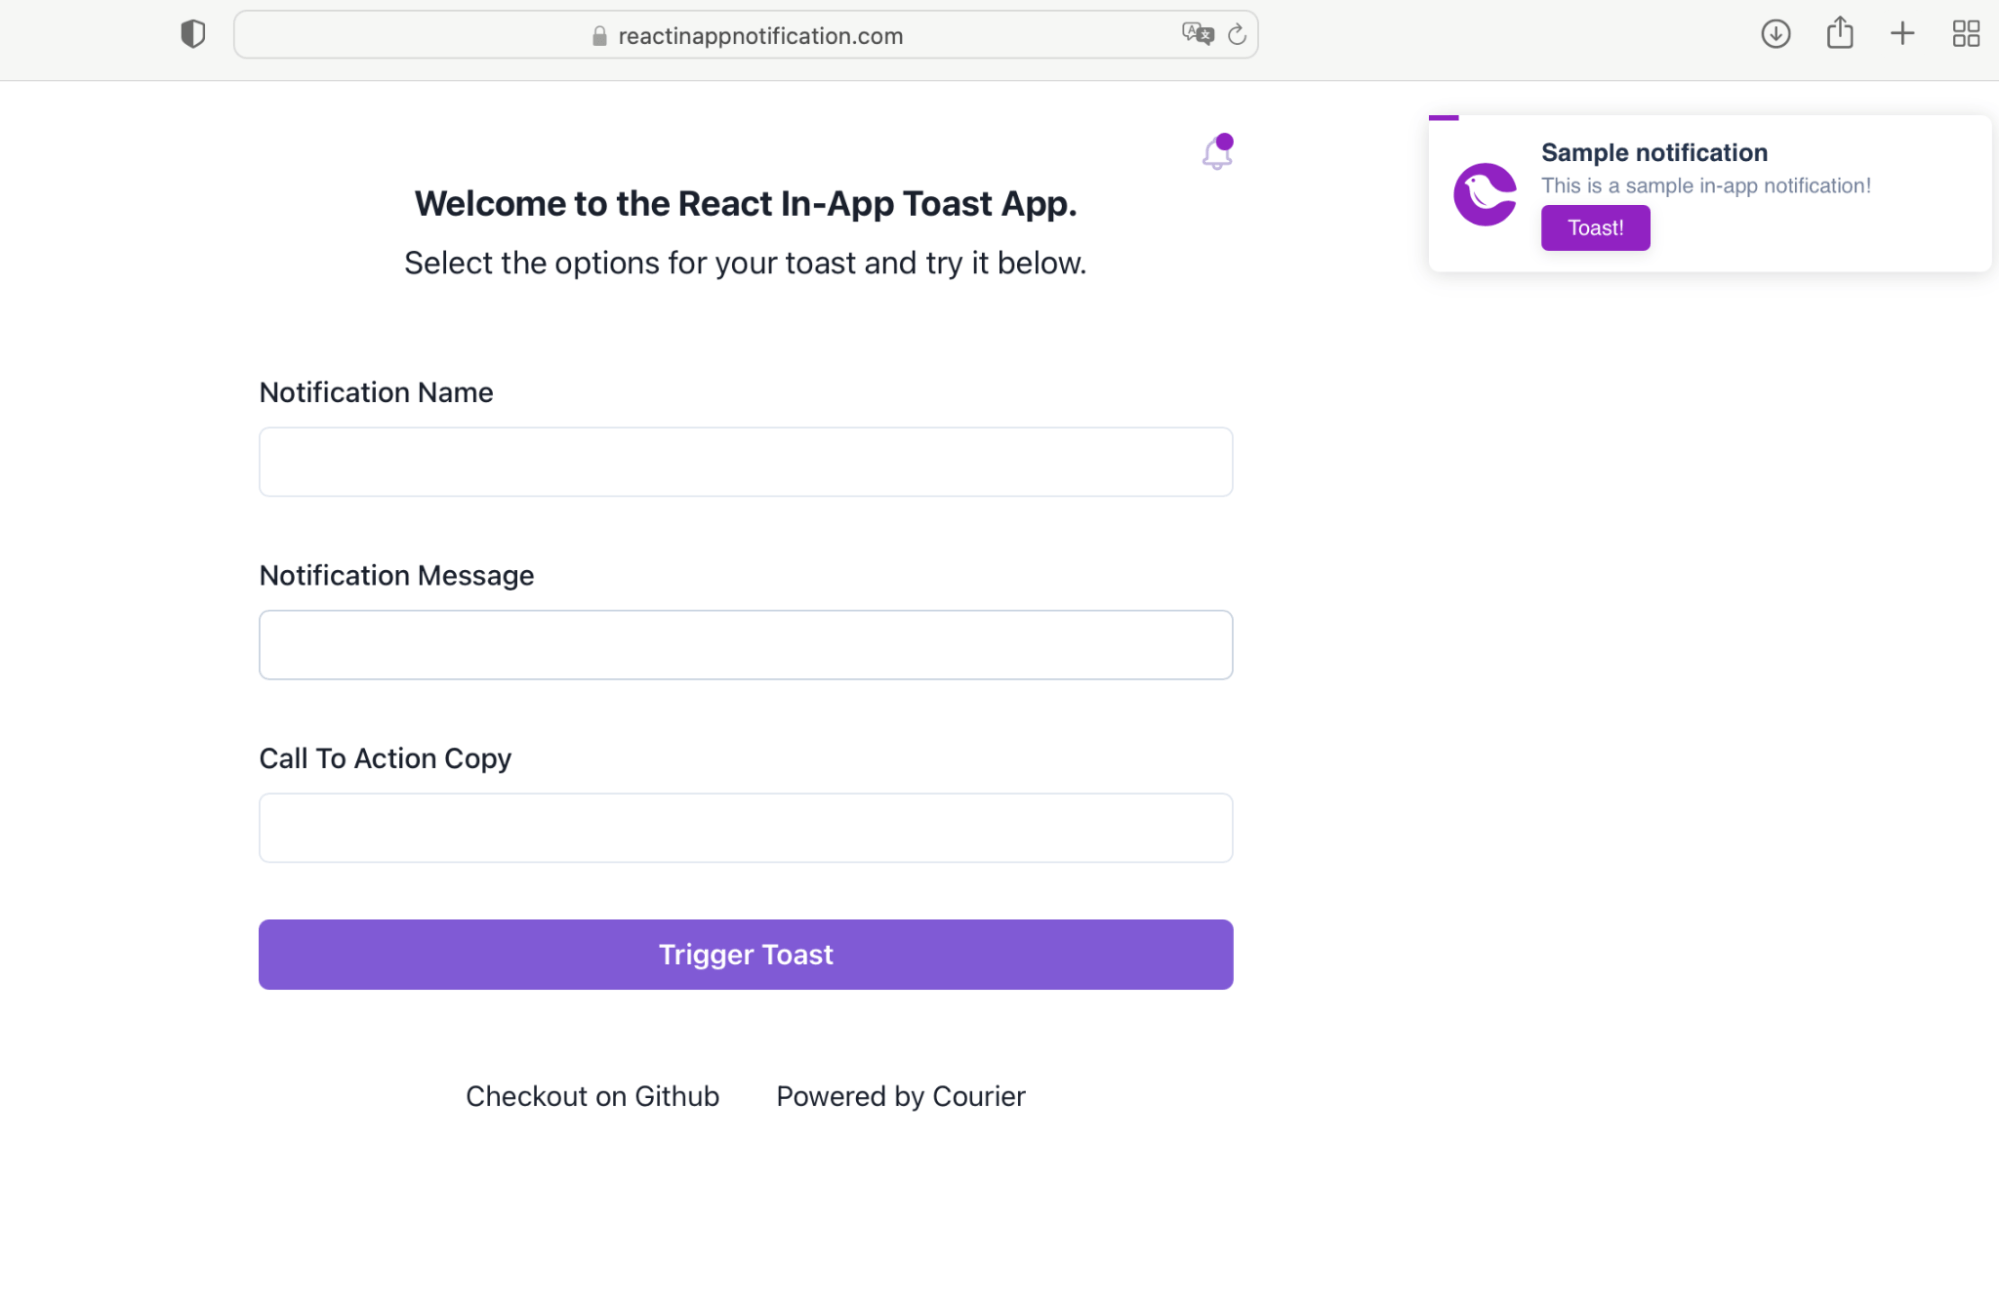
Task: Focus the Call To Action Copy field
Action: (x=745, y=828)
